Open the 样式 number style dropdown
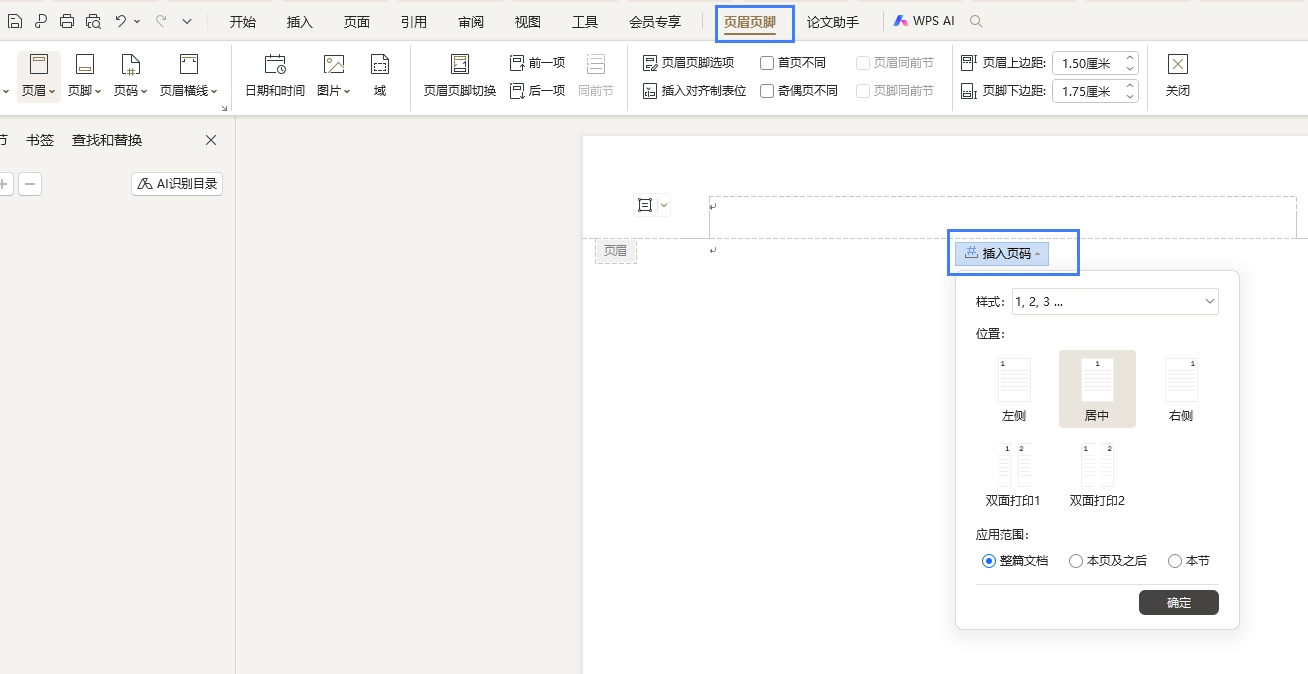Viewport: 1308px width, 674px height. click(x=1115, y=301)
